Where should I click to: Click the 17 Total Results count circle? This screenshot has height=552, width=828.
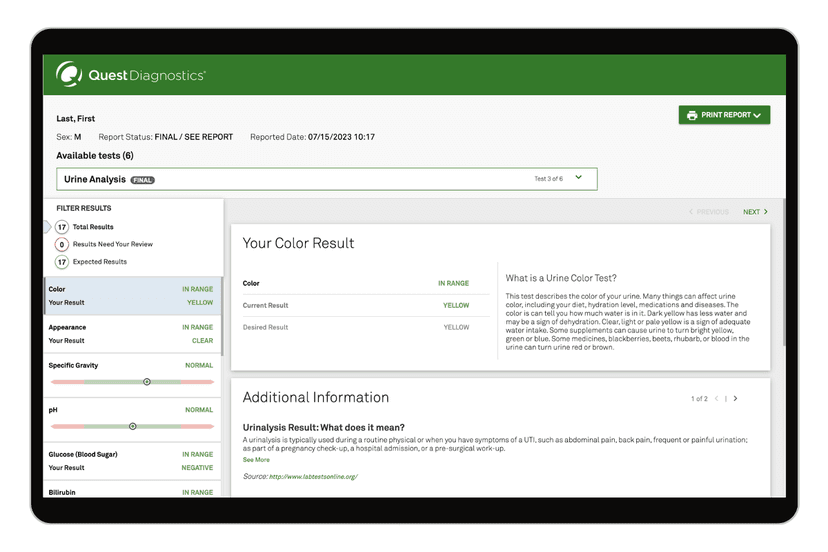click(61, 227)
